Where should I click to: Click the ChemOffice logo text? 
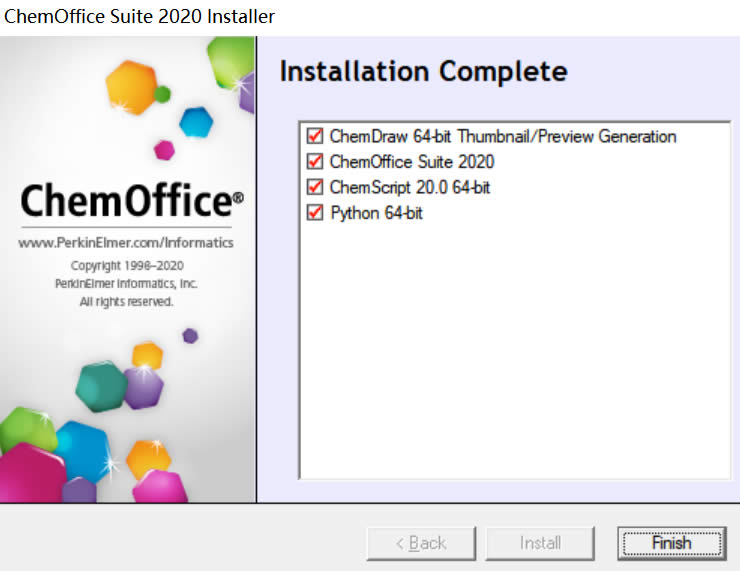(x=126, y=201)
